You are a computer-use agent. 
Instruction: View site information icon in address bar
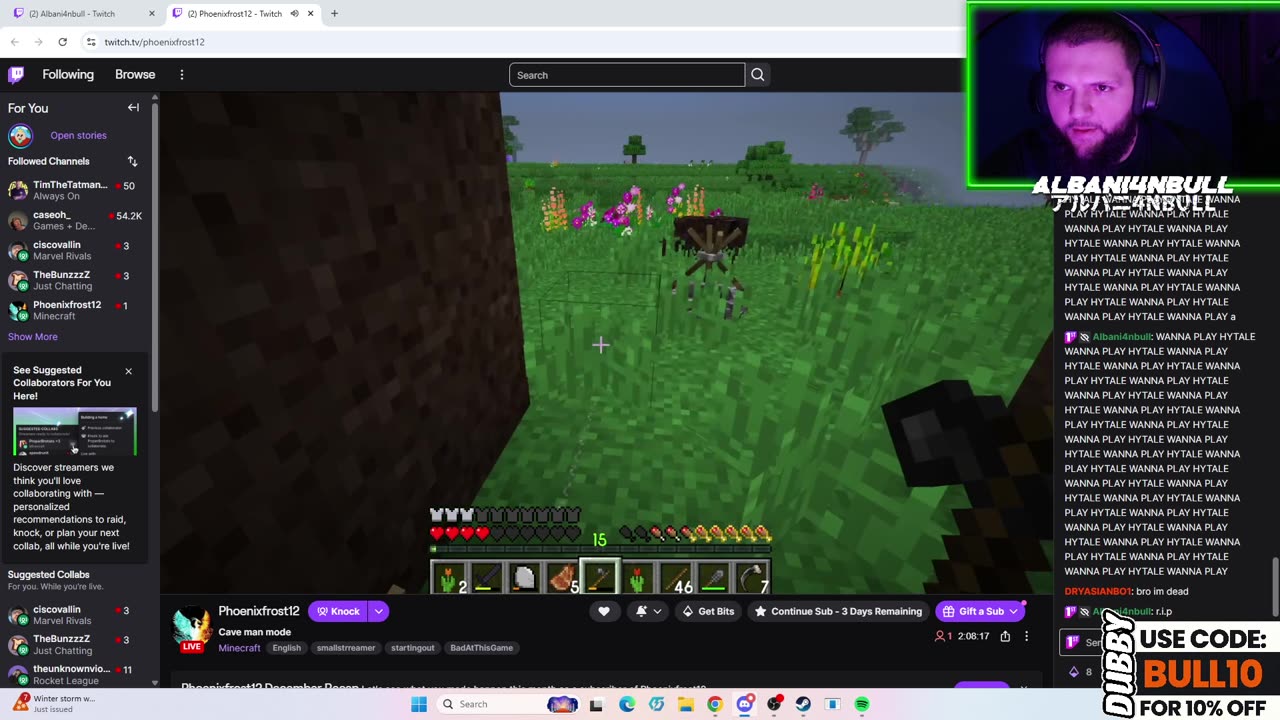click(91, 42)
